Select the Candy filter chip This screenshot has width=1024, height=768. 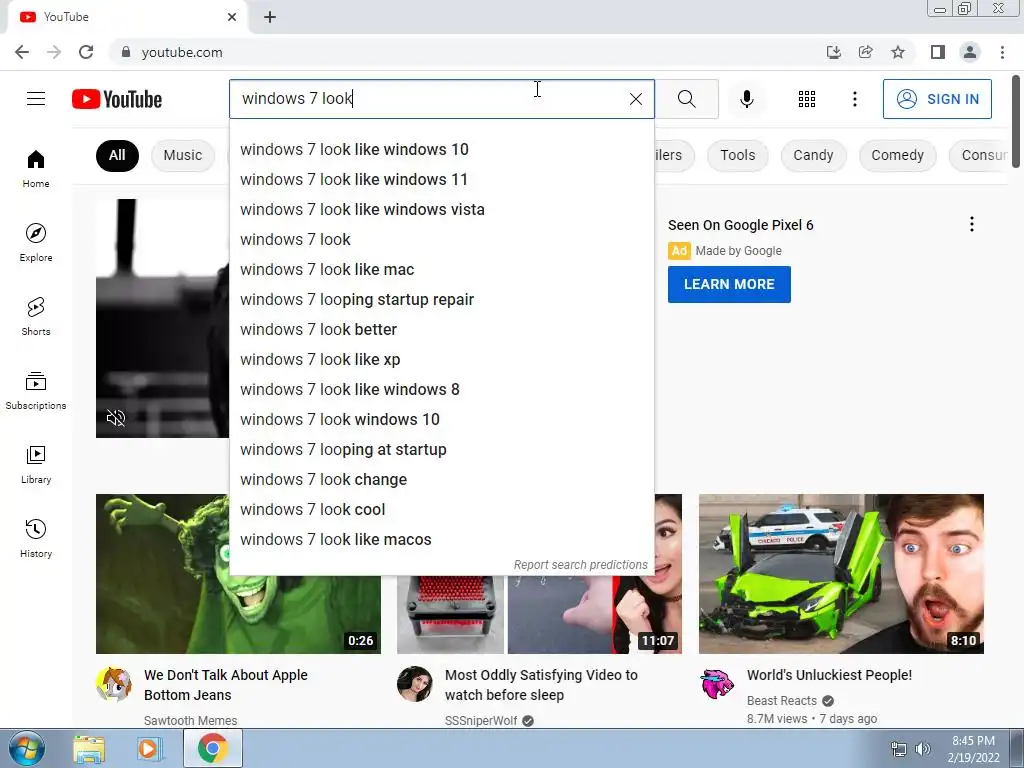point(813,155)
